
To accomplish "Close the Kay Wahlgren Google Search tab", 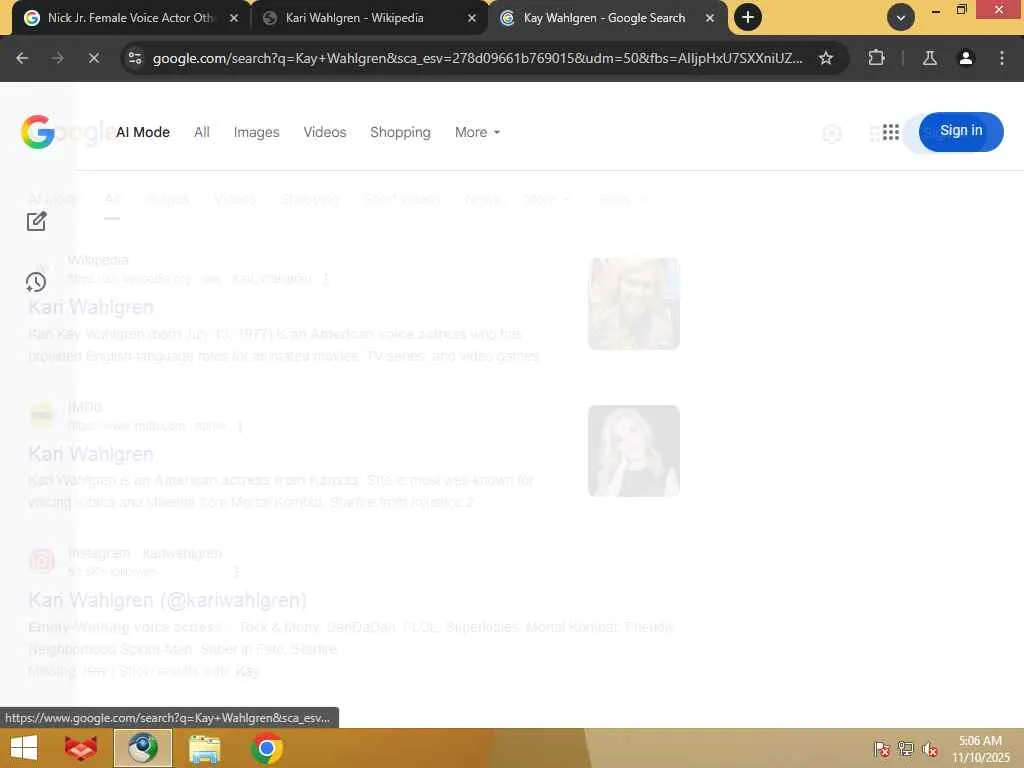I will 710,18.
